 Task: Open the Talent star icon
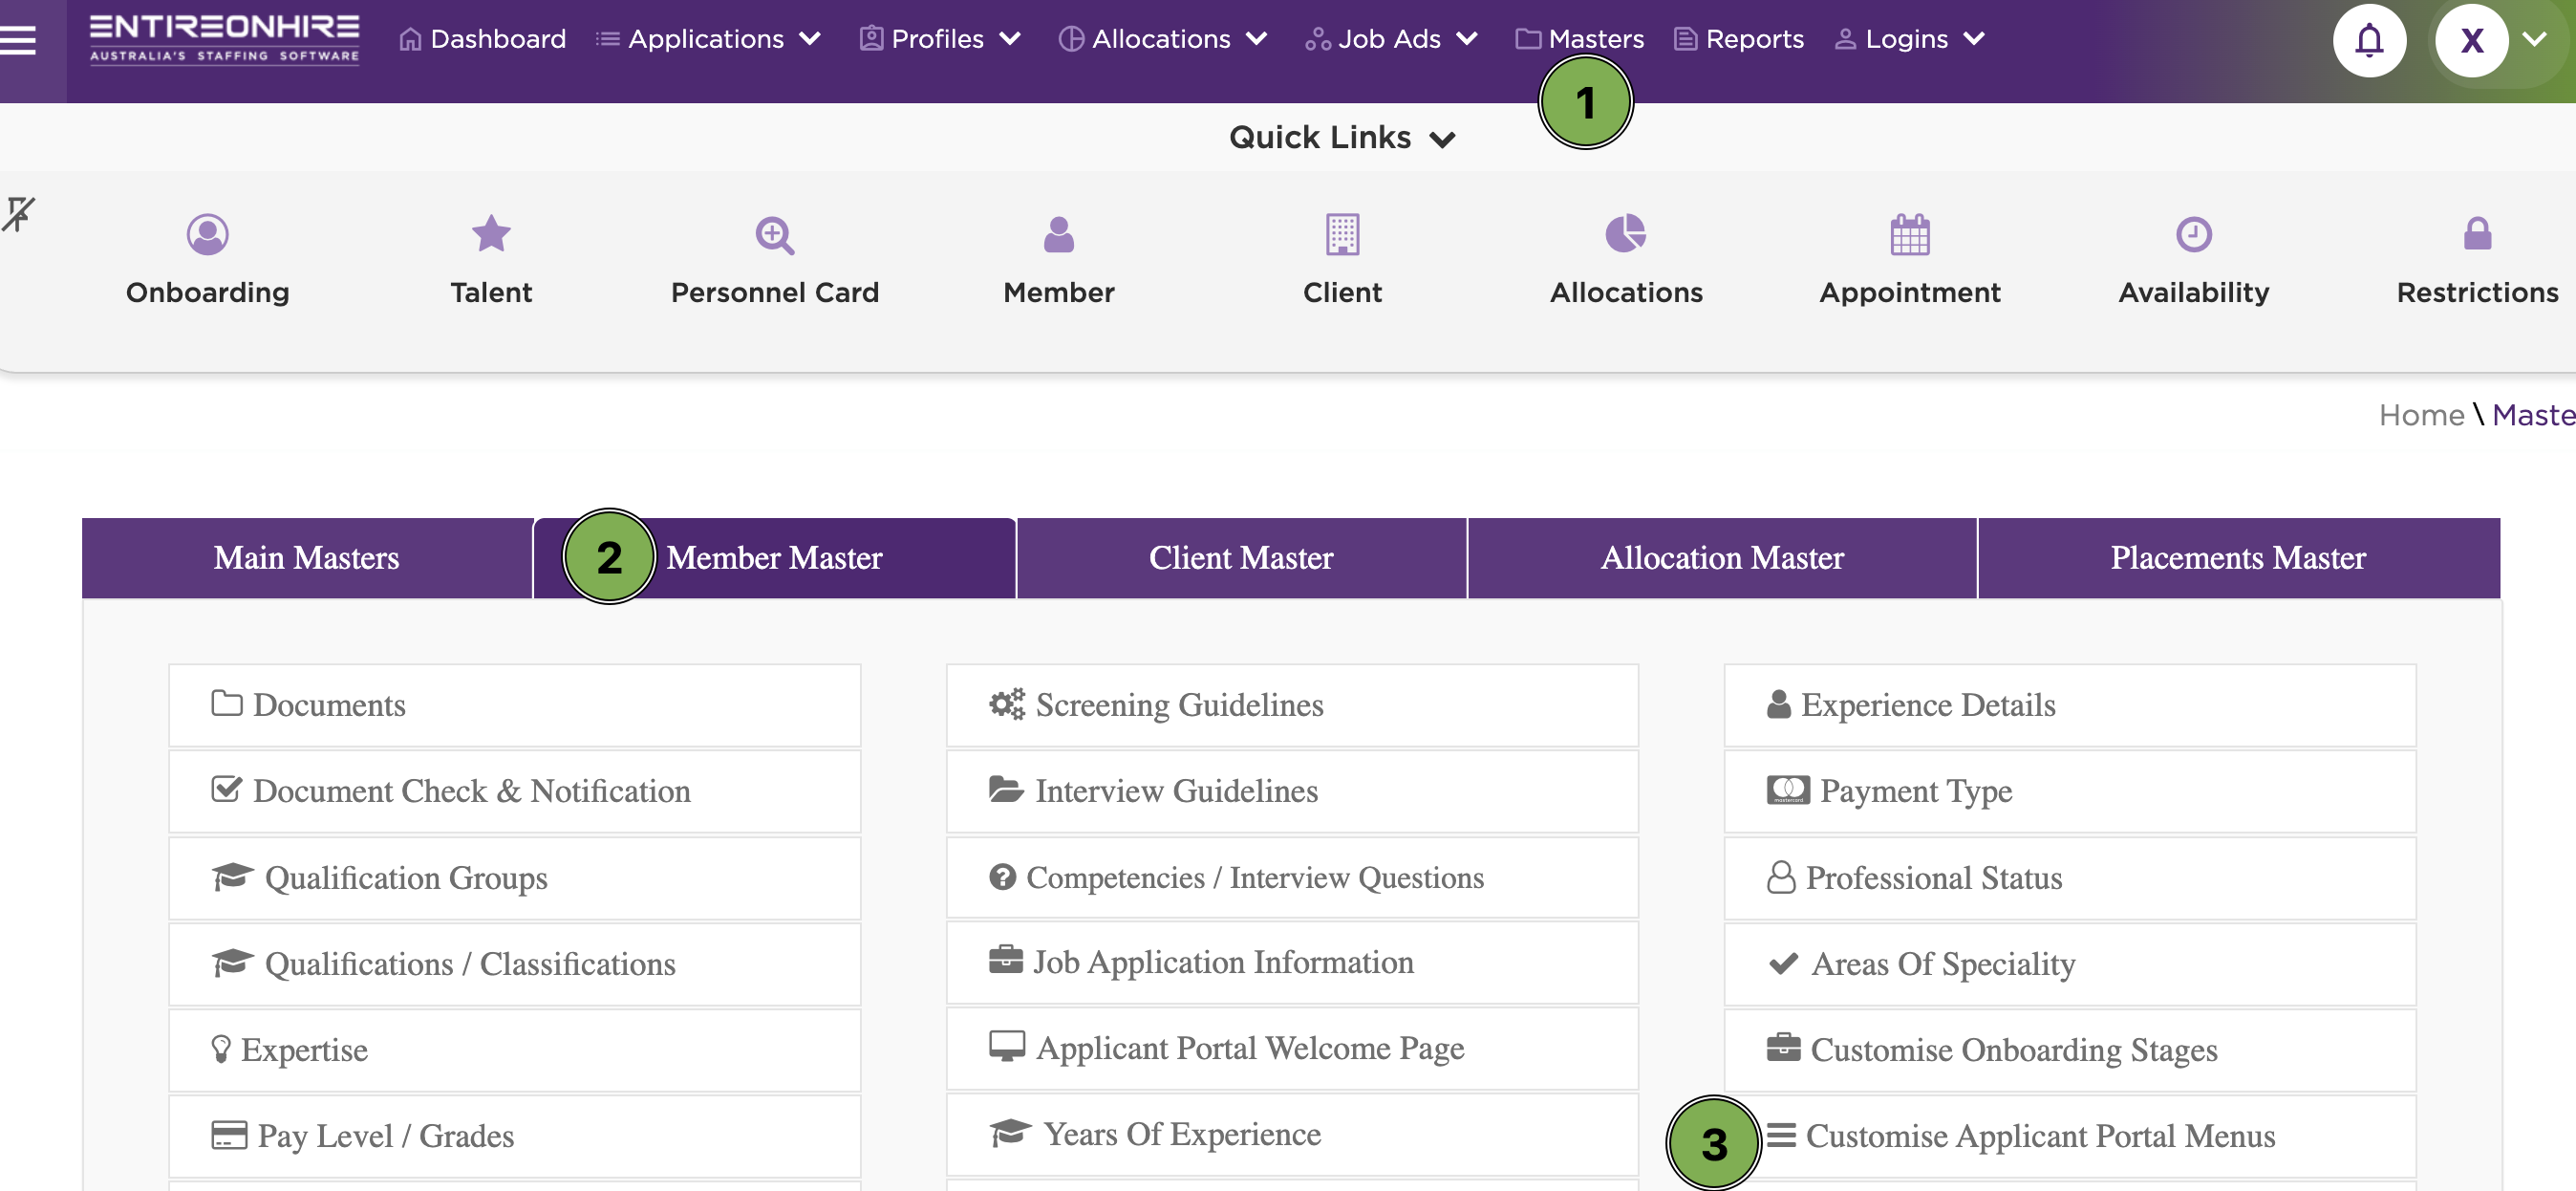point(491,235)
